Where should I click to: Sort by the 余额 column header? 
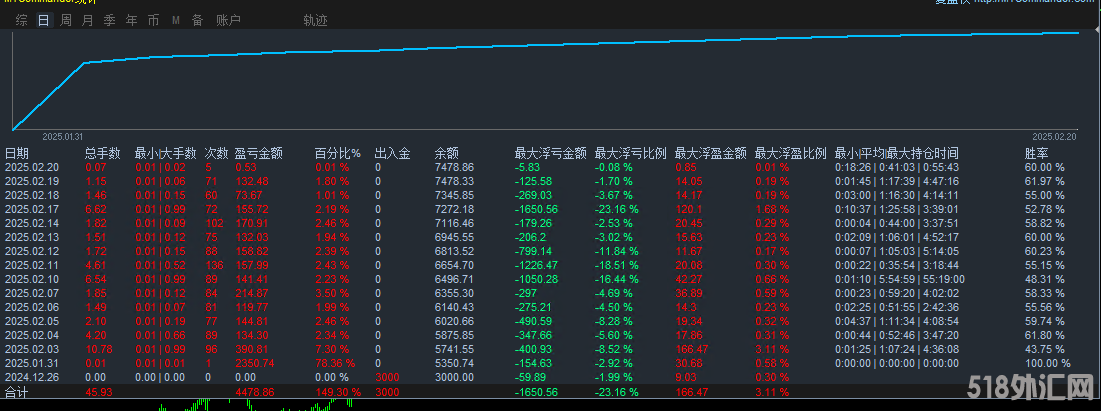point(447,153)
